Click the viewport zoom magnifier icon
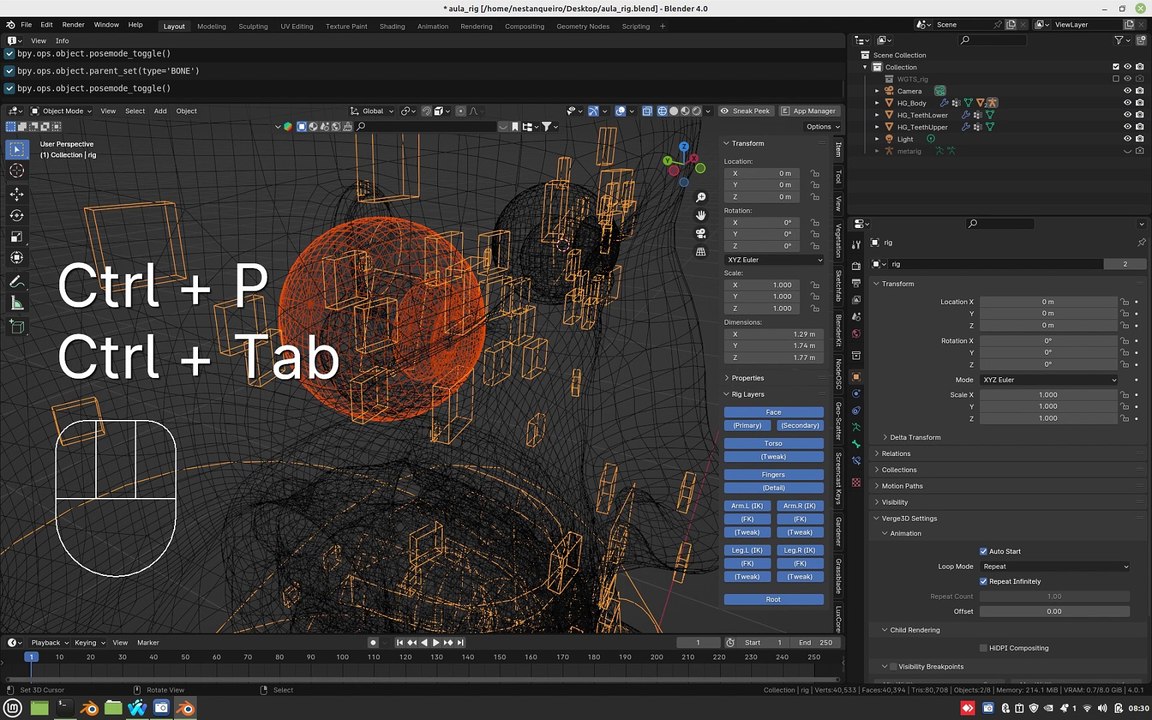 (701, 197)
